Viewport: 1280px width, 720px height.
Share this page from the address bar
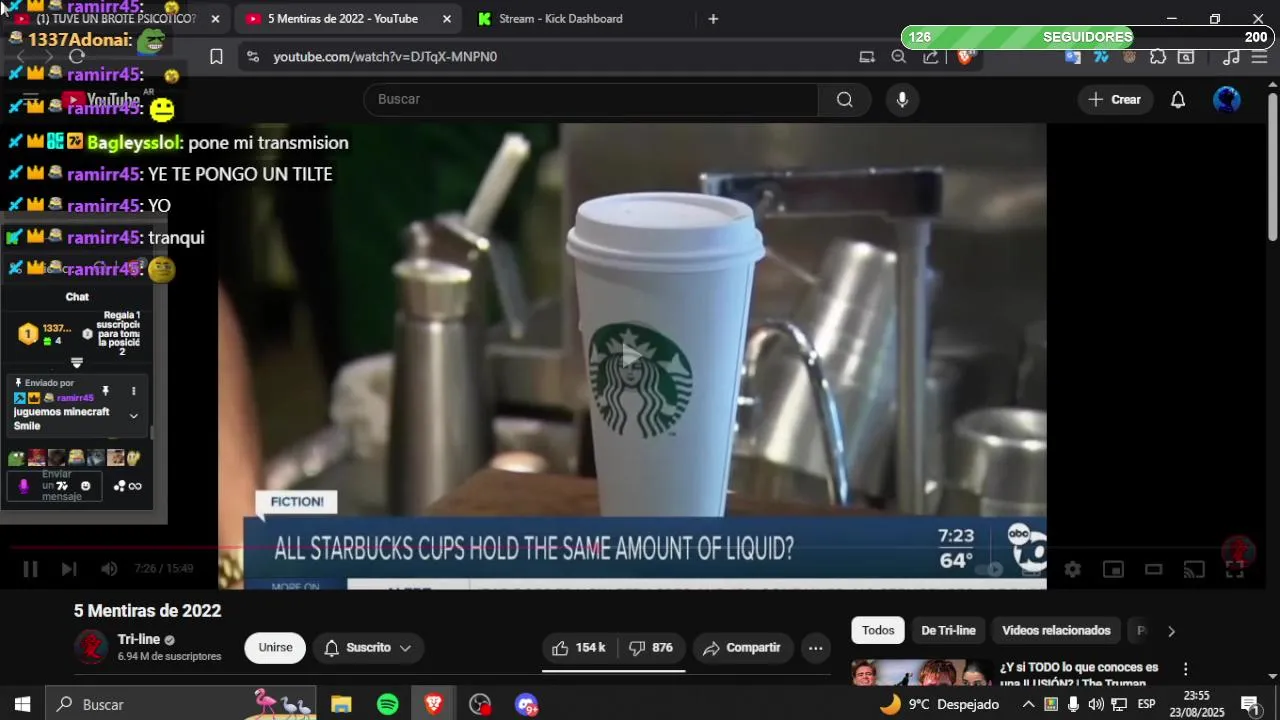[x=931, y=57]
